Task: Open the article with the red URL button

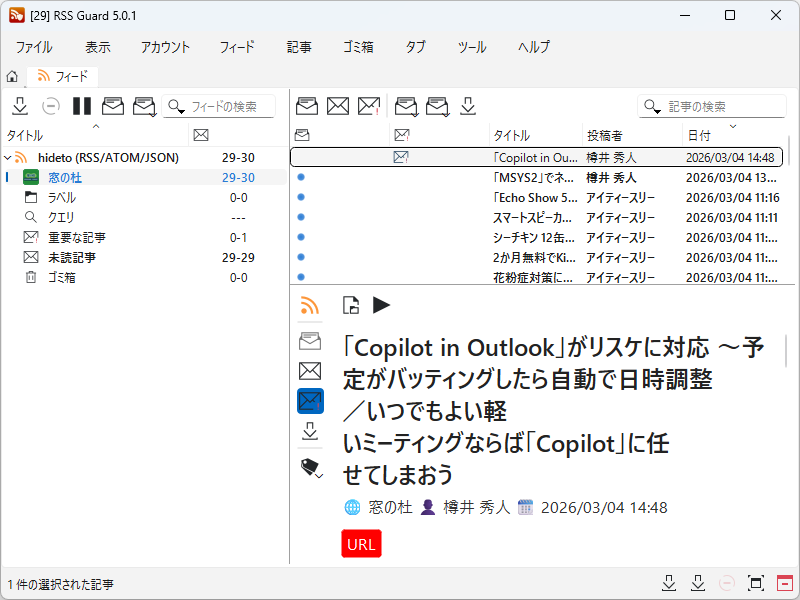Action: [360, 546]
